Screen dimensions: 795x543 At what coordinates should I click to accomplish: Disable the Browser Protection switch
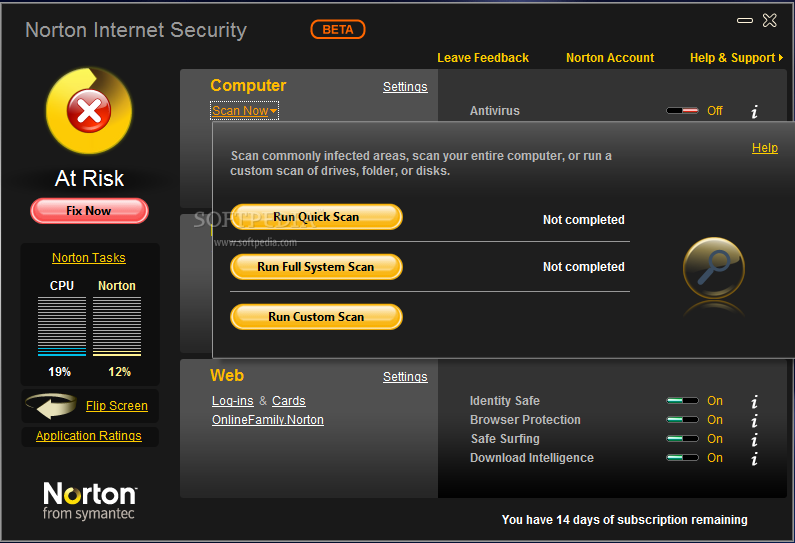[x=682, y=420]
